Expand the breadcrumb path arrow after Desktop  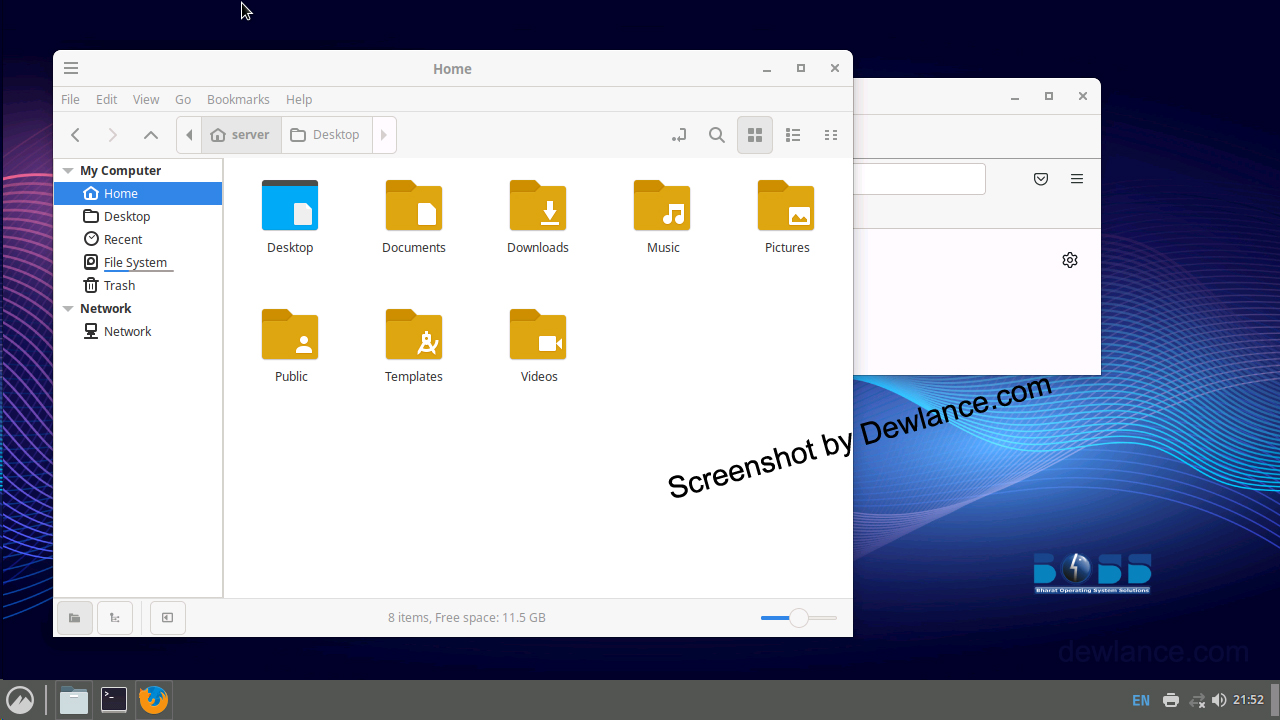pos(384,135)
